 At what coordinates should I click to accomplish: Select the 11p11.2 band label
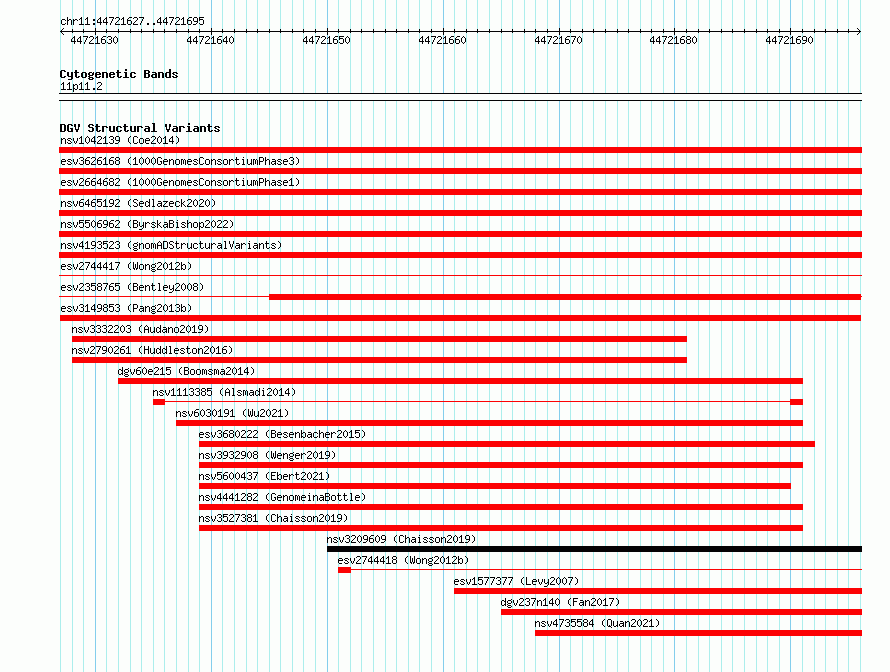[81, 86]
